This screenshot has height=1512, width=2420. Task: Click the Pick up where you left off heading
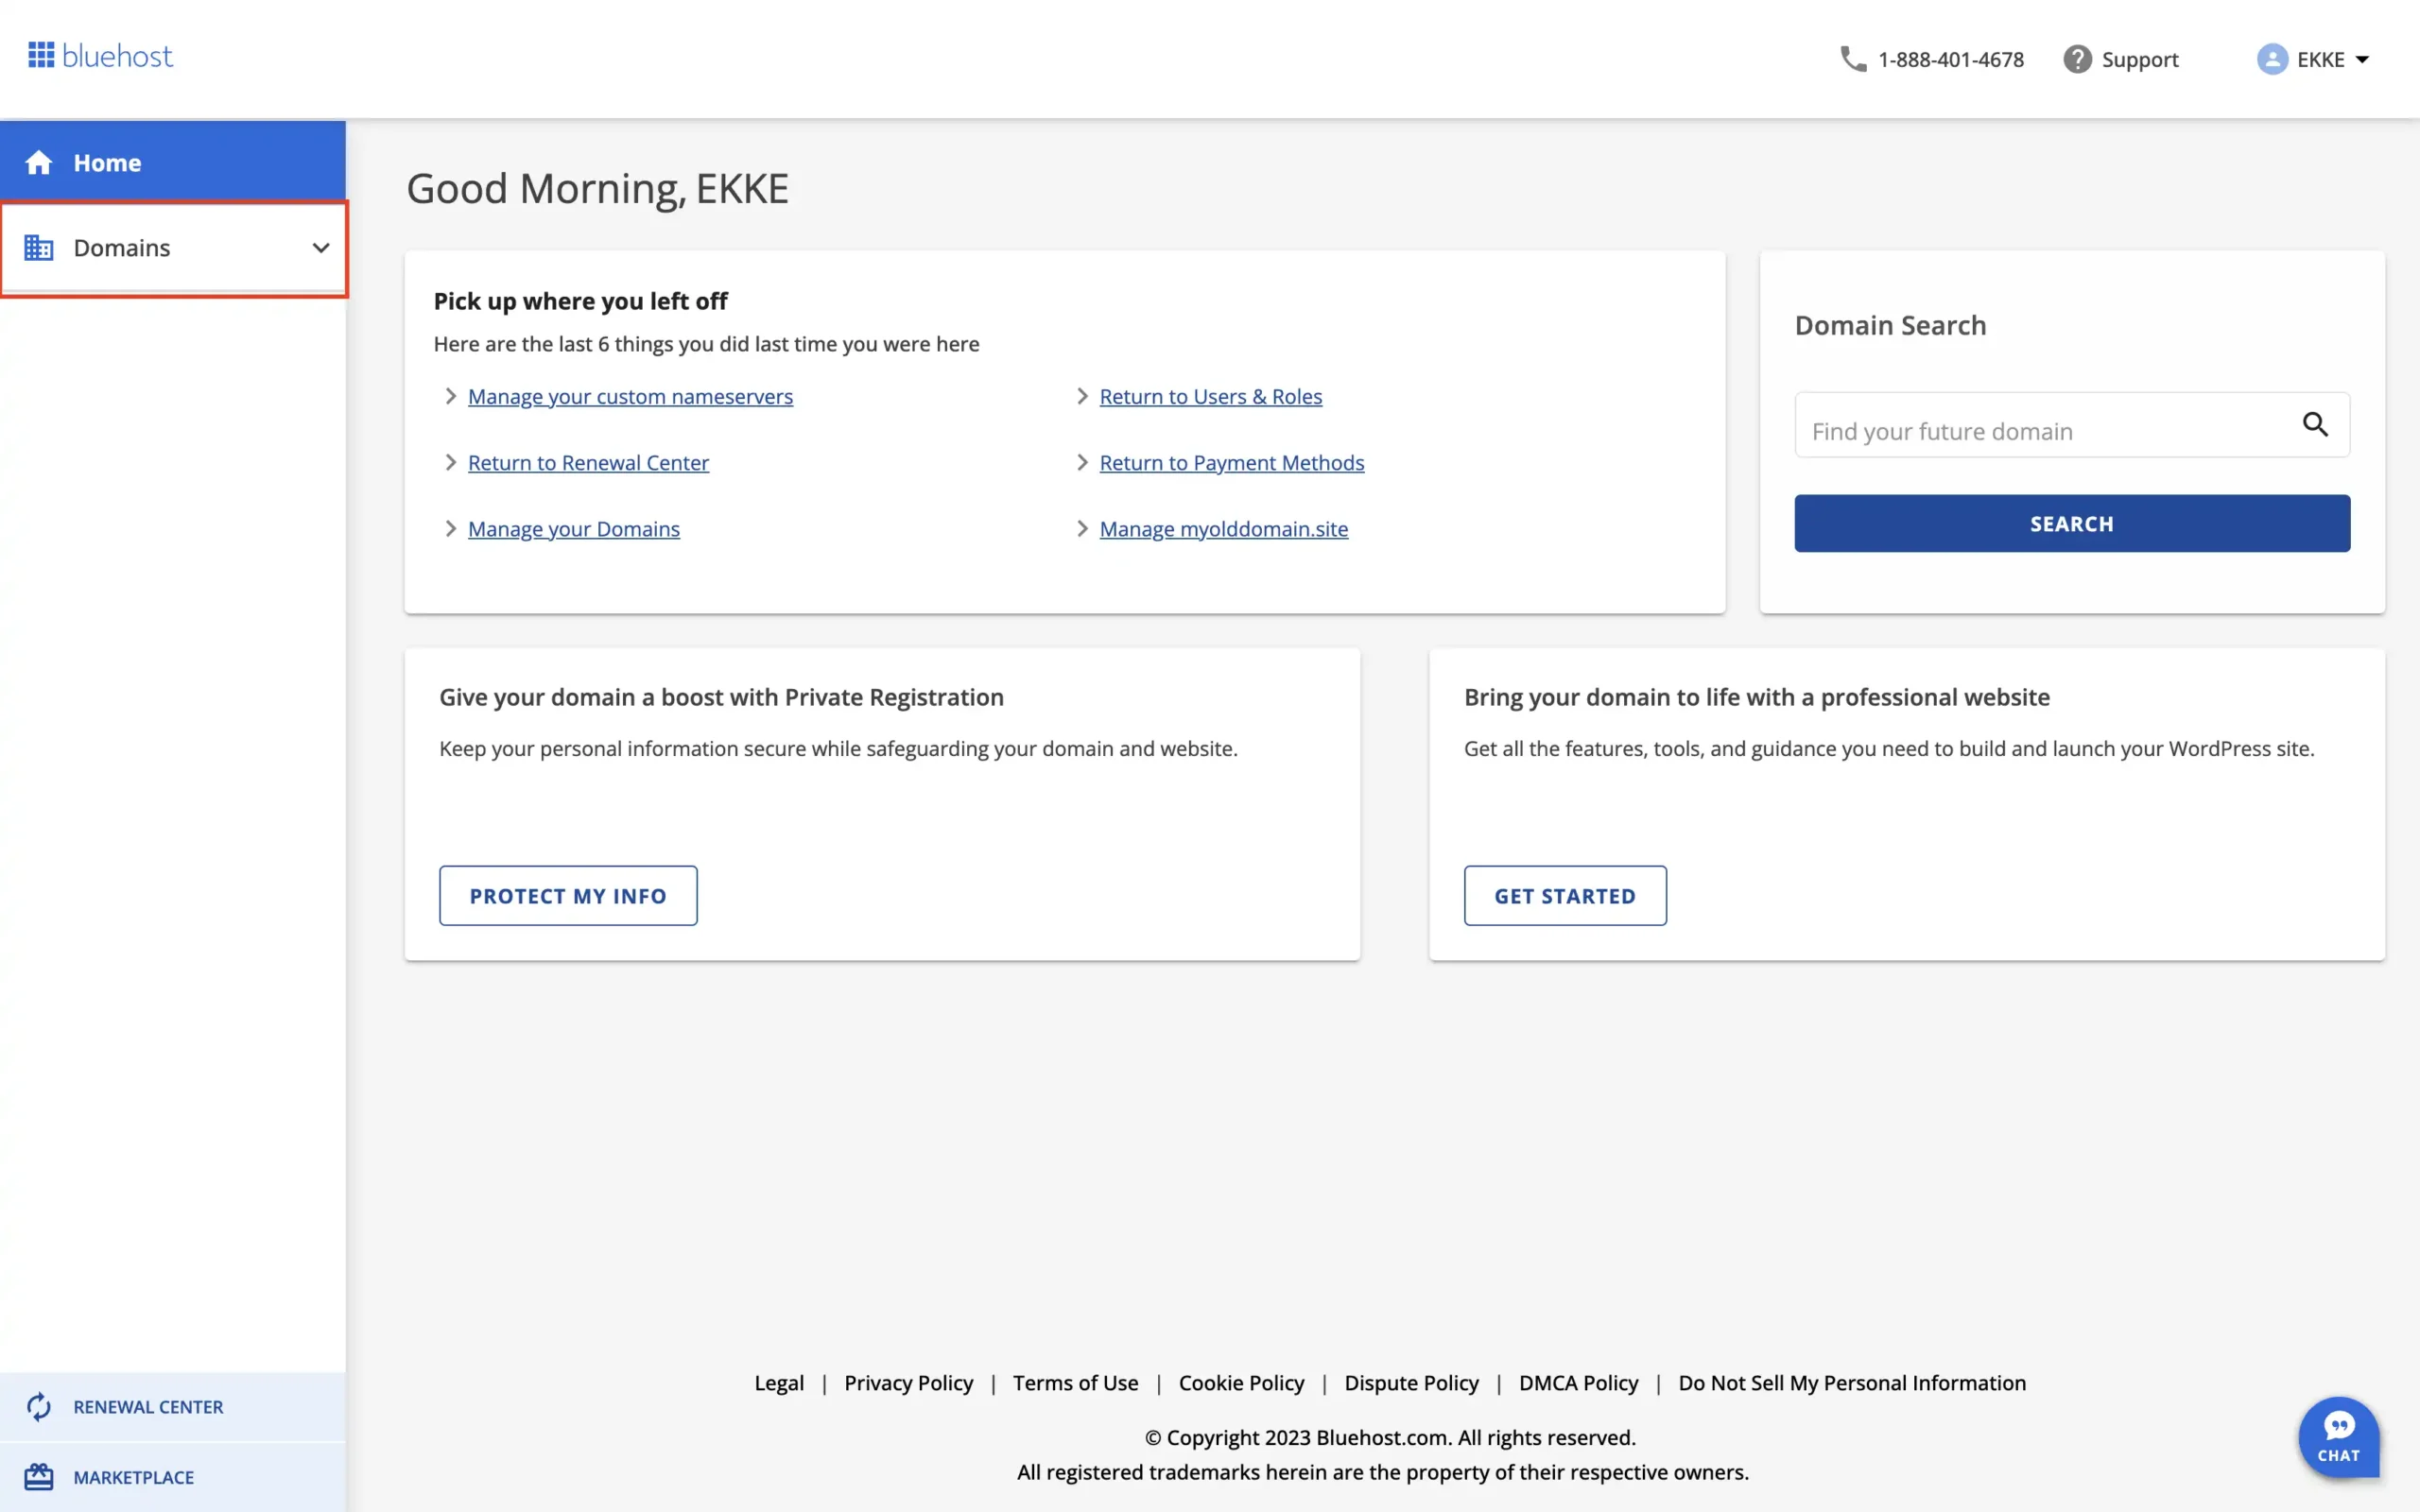580,301
